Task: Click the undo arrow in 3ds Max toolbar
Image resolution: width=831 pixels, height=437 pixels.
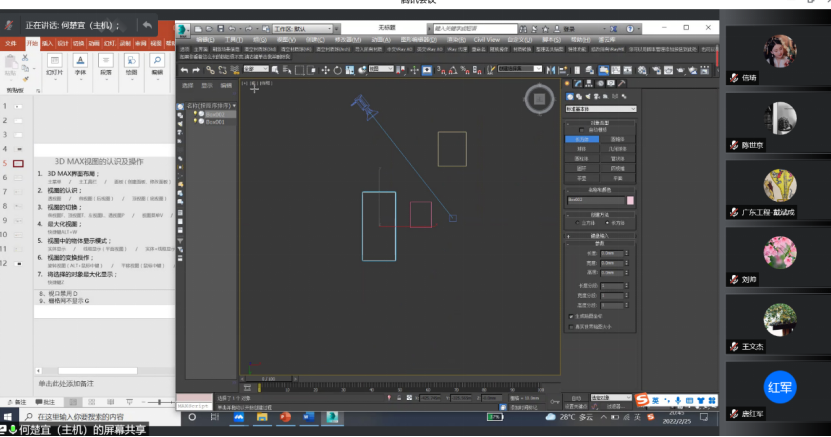Action: [x=184, y=70]
